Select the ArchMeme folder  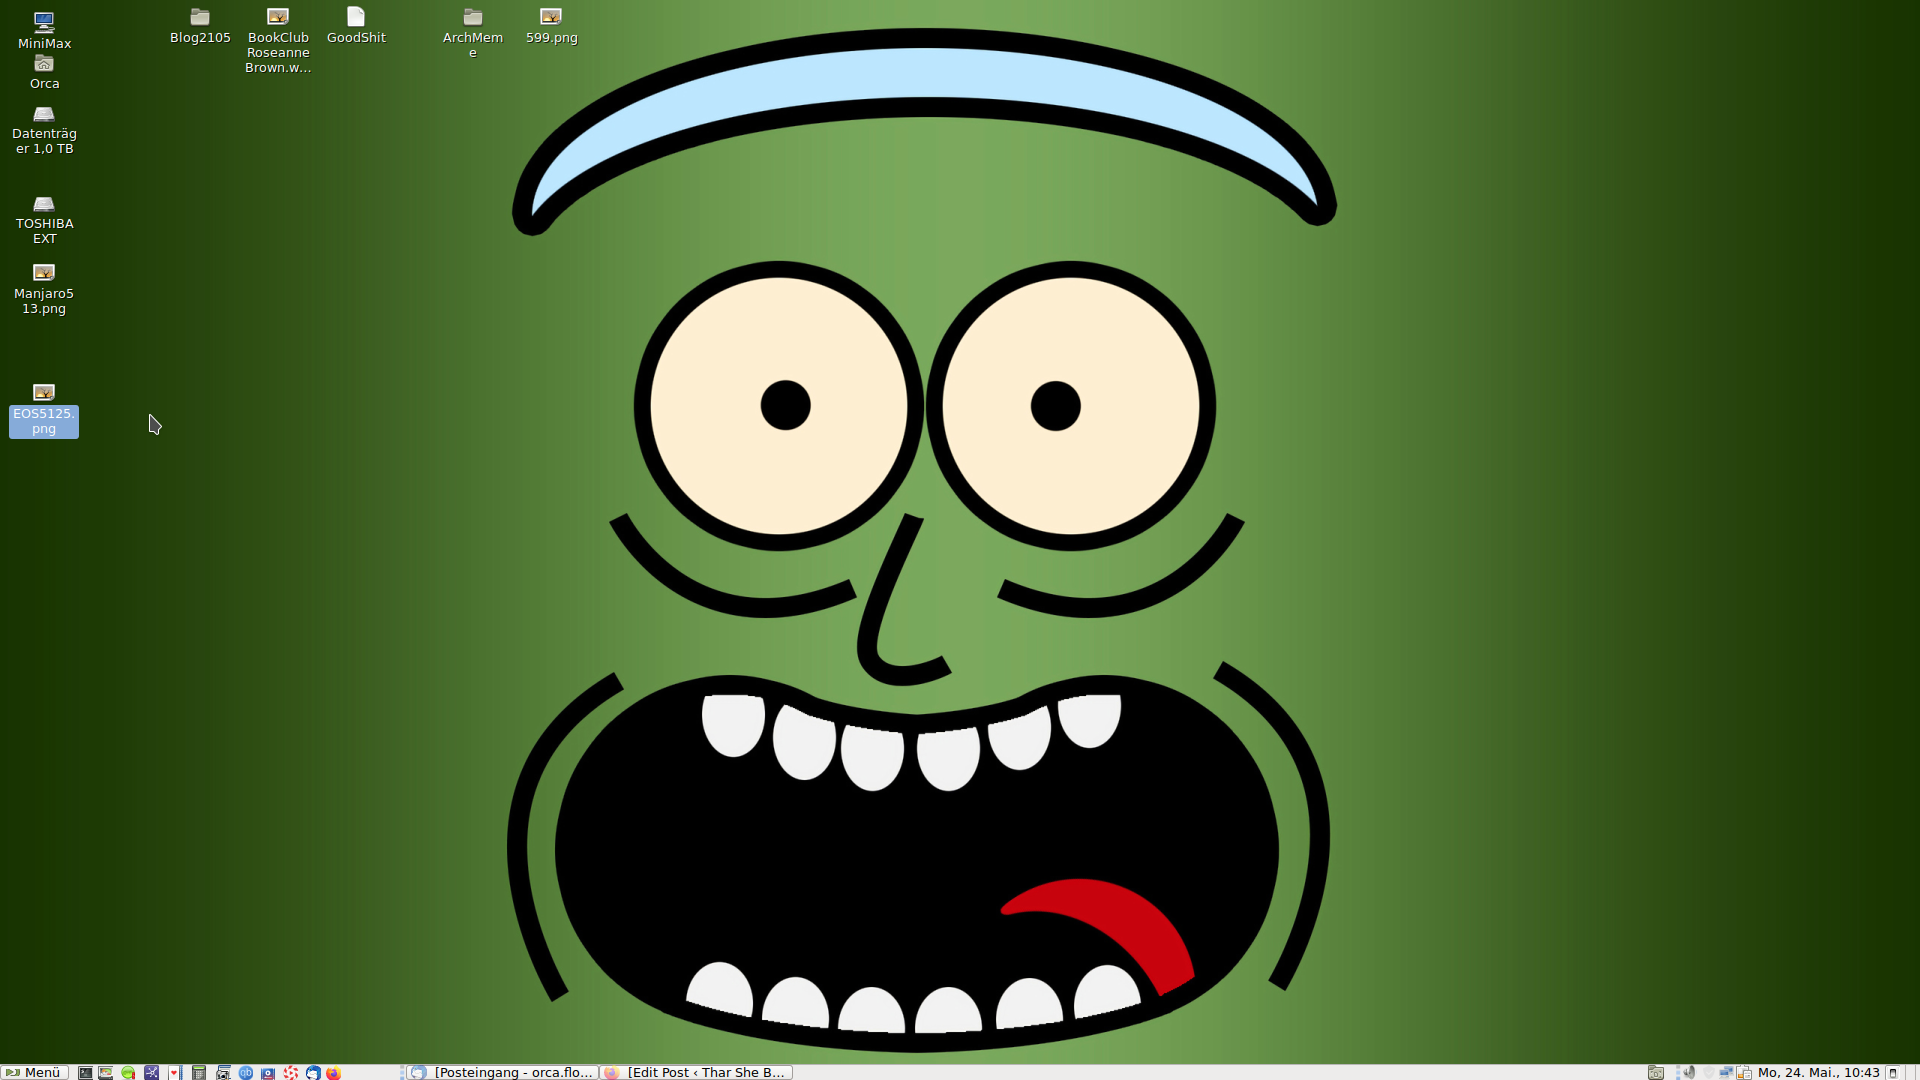click(x=473, y=33)
